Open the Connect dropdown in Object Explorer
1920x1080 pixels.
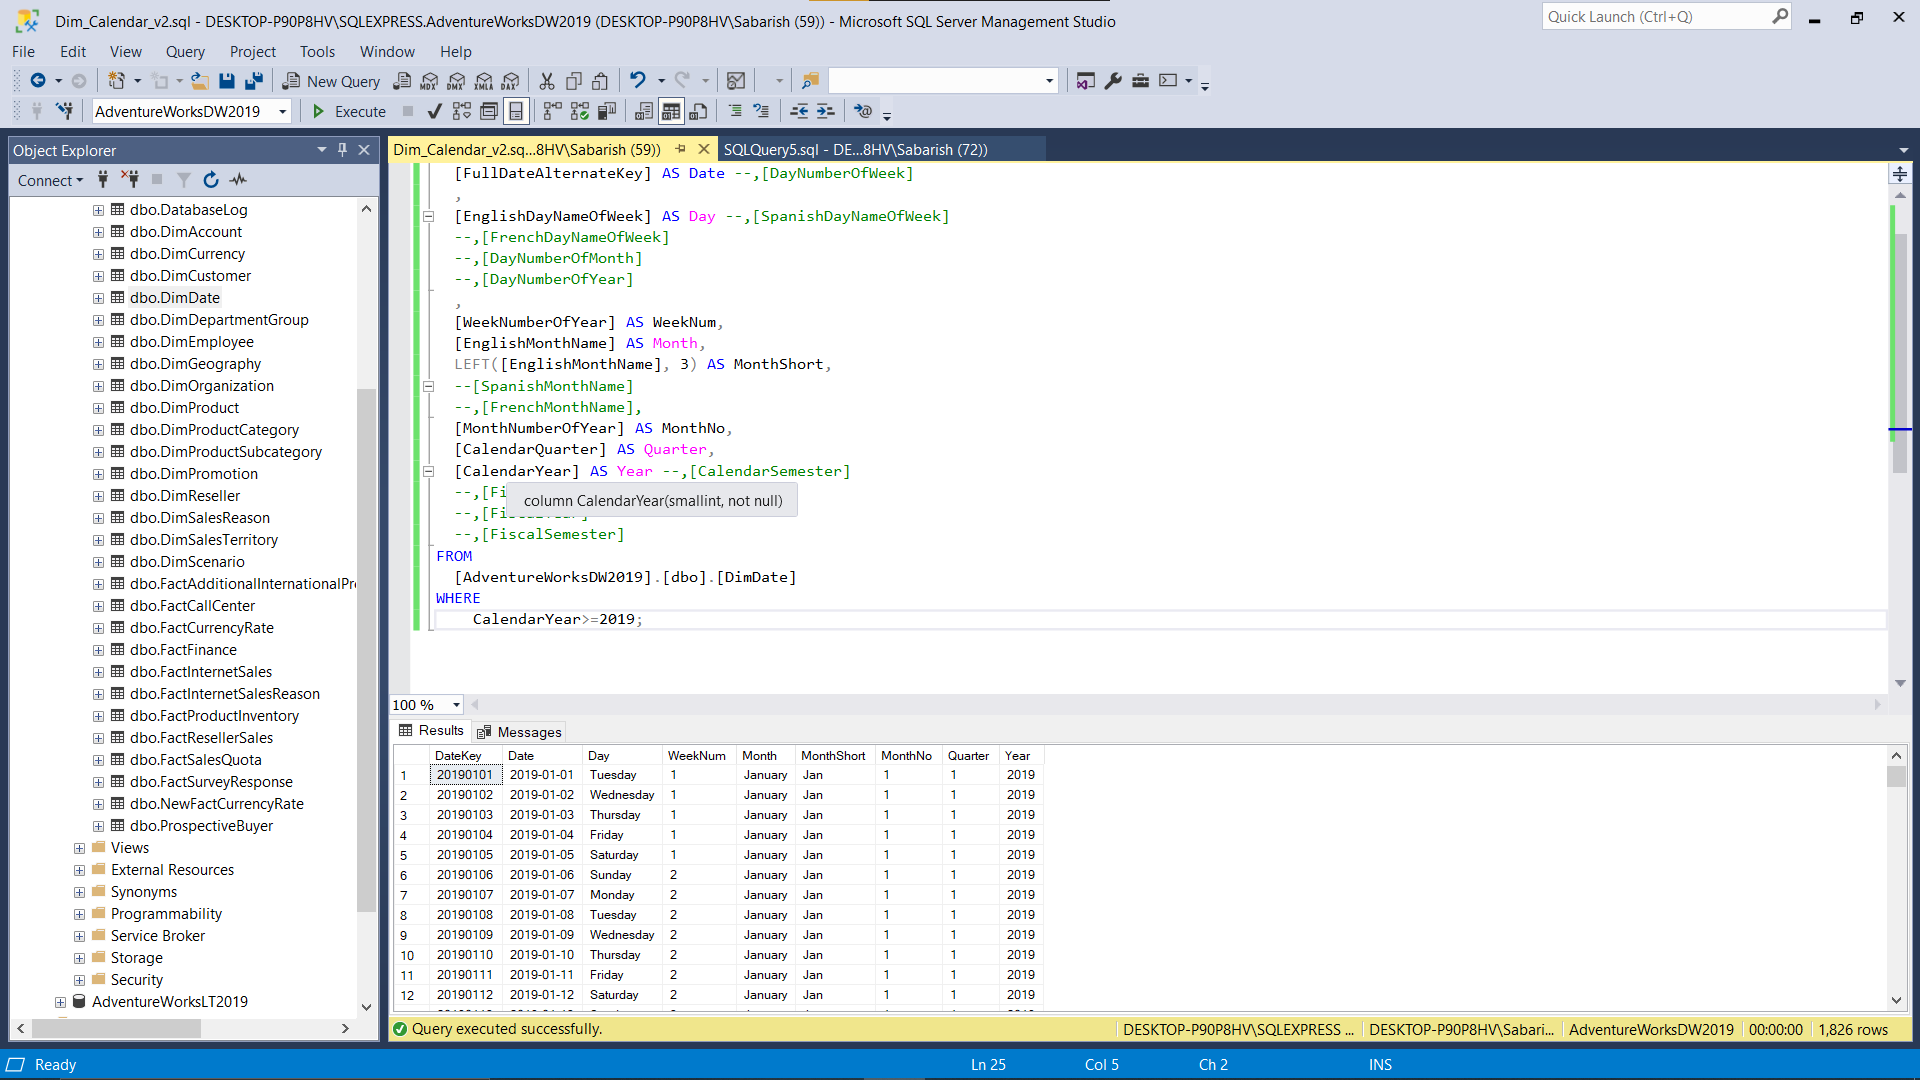50,180
